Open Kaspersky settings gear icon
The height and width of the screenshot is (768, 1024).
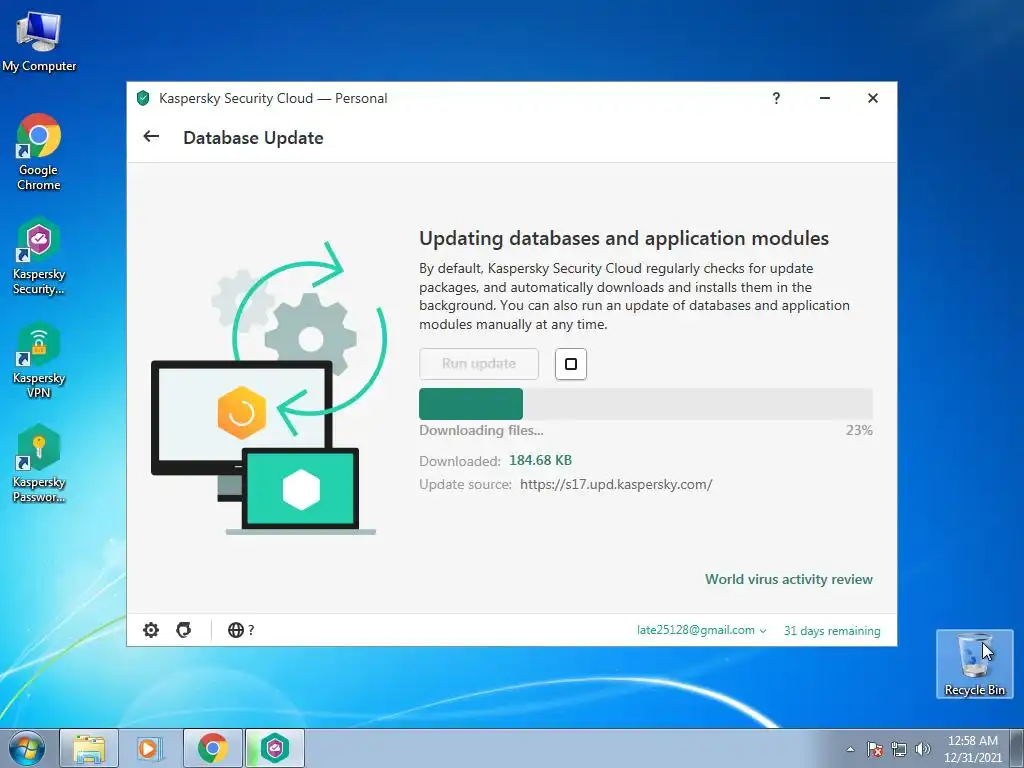(x=151, y=630)
